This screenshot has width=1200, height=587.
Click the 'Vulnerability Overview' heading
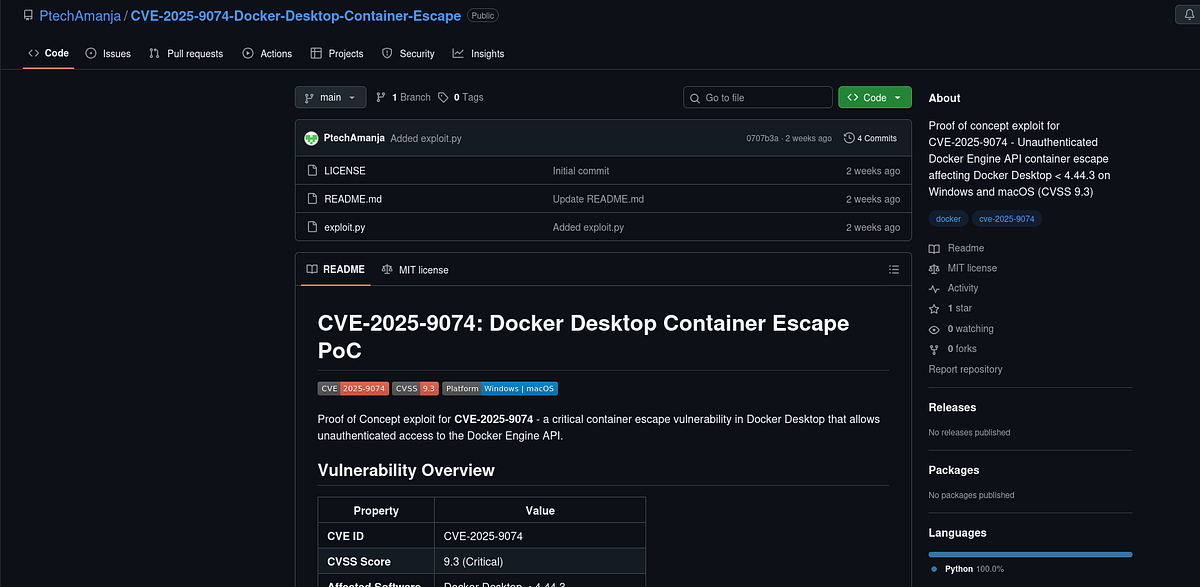point(406,470)
